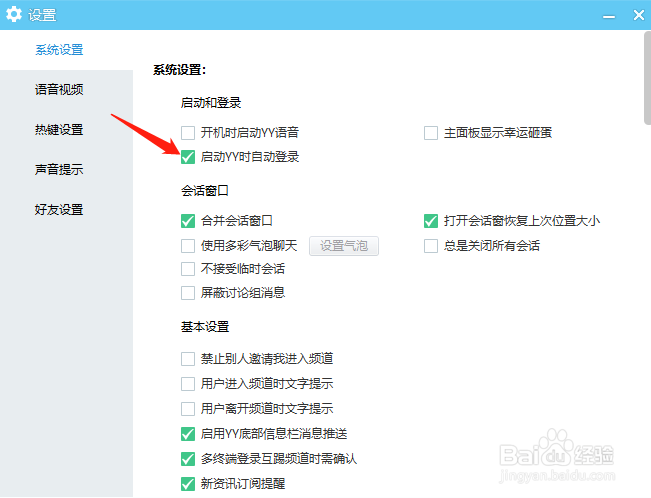
Task: Enable 用户进入频道时文字提示
Action: point(188,384)
